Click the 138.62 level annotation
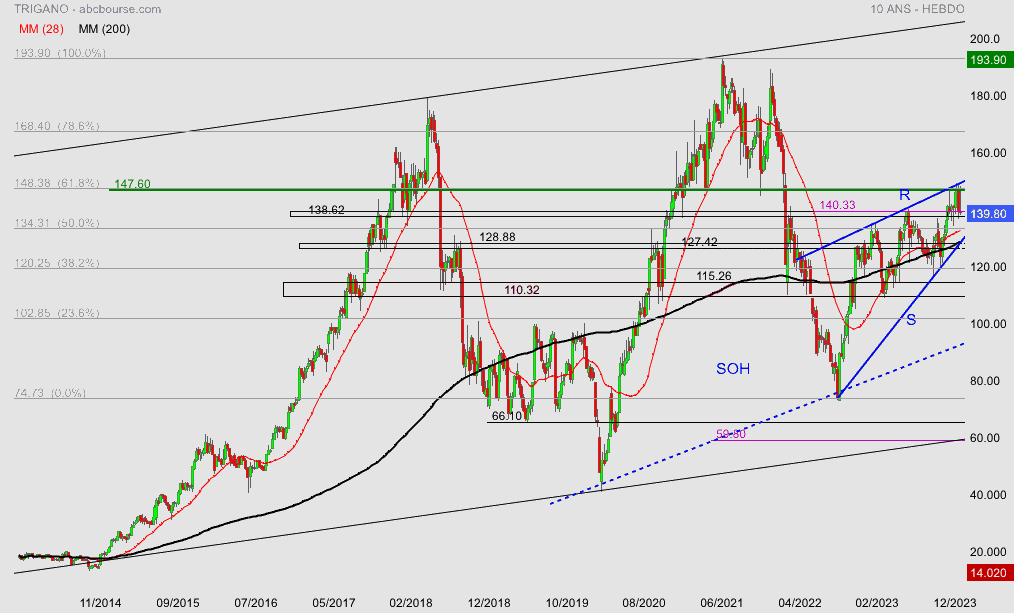The image size is (1014, 613). click(x=327, y=210)
